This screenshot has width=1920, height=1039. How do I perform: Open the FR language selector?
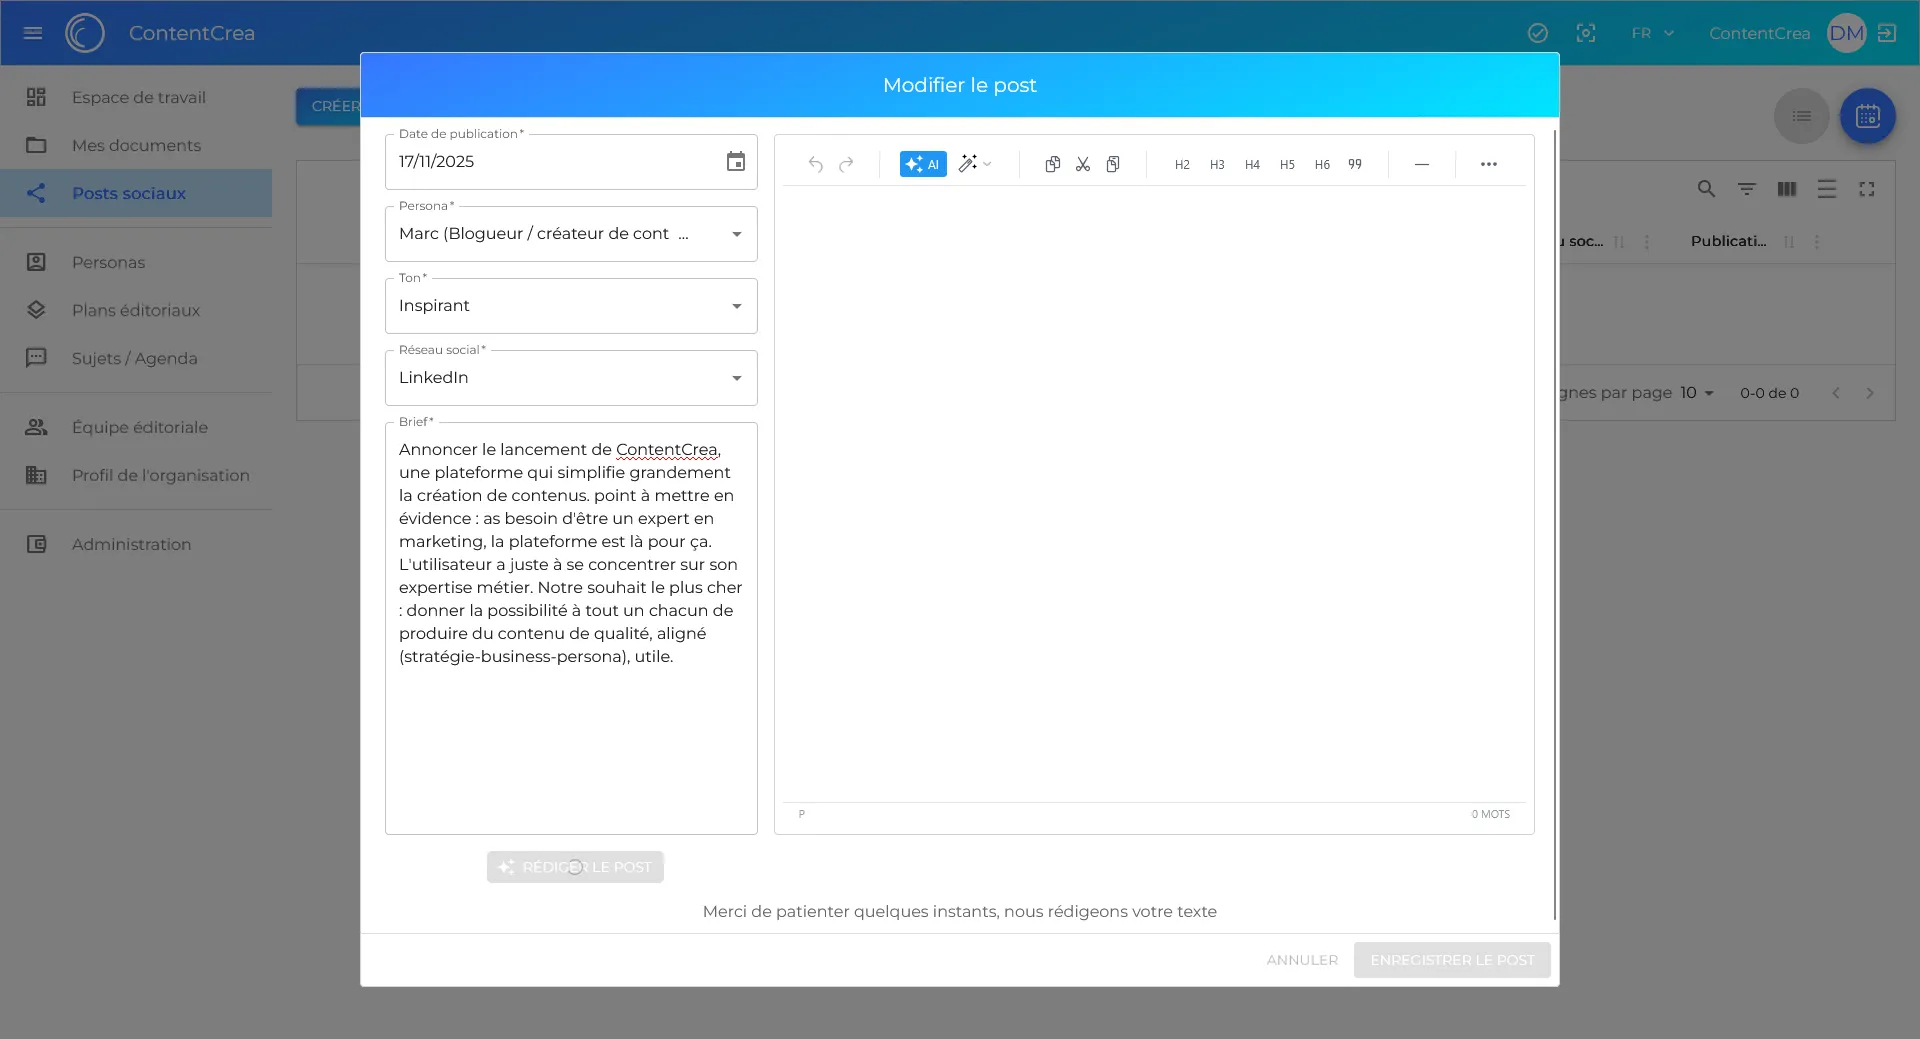point(1652,33)
